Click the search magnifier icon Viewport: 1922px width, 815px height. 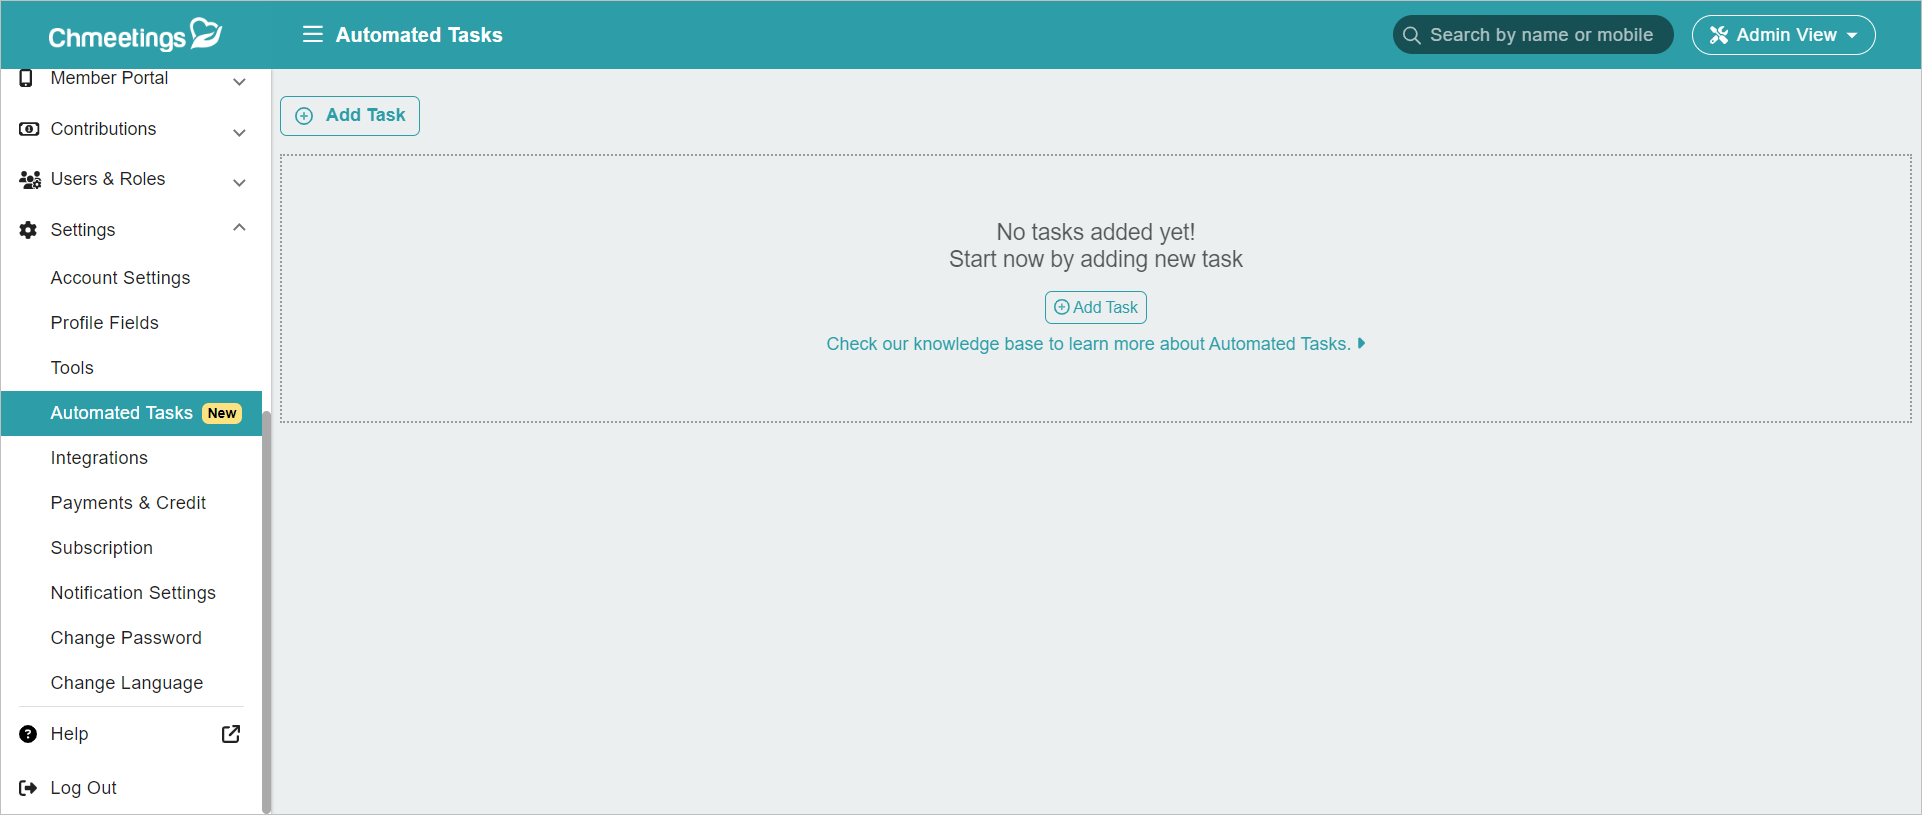(1412, 35)
